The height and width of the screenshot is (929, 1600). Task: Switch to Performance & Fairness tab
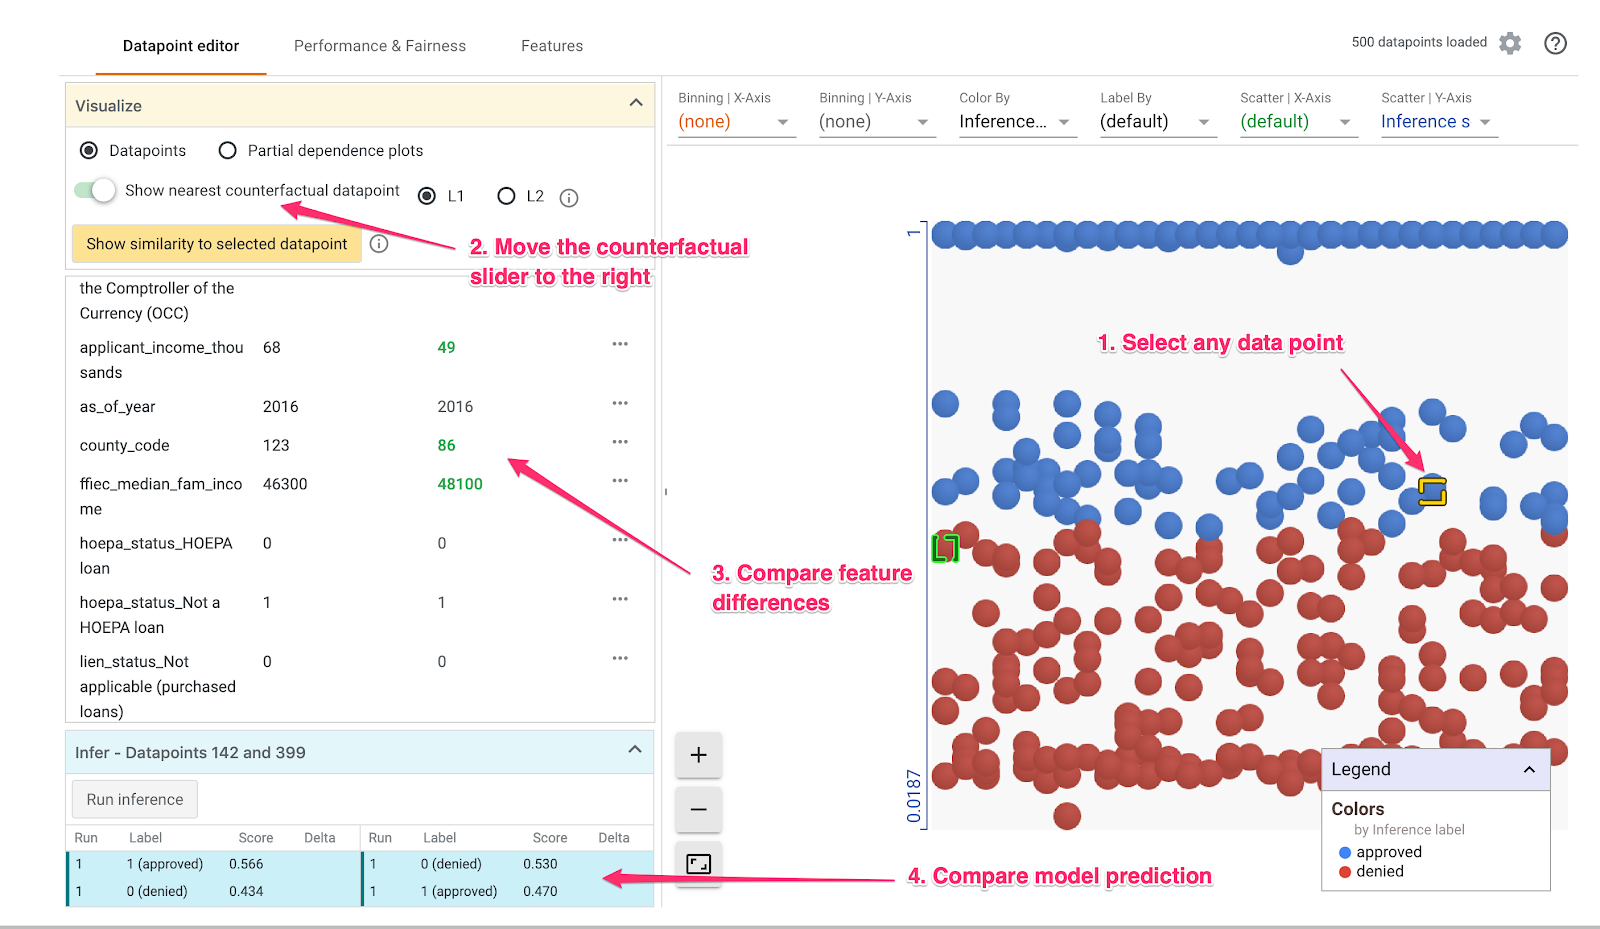(x=379, y=46)
